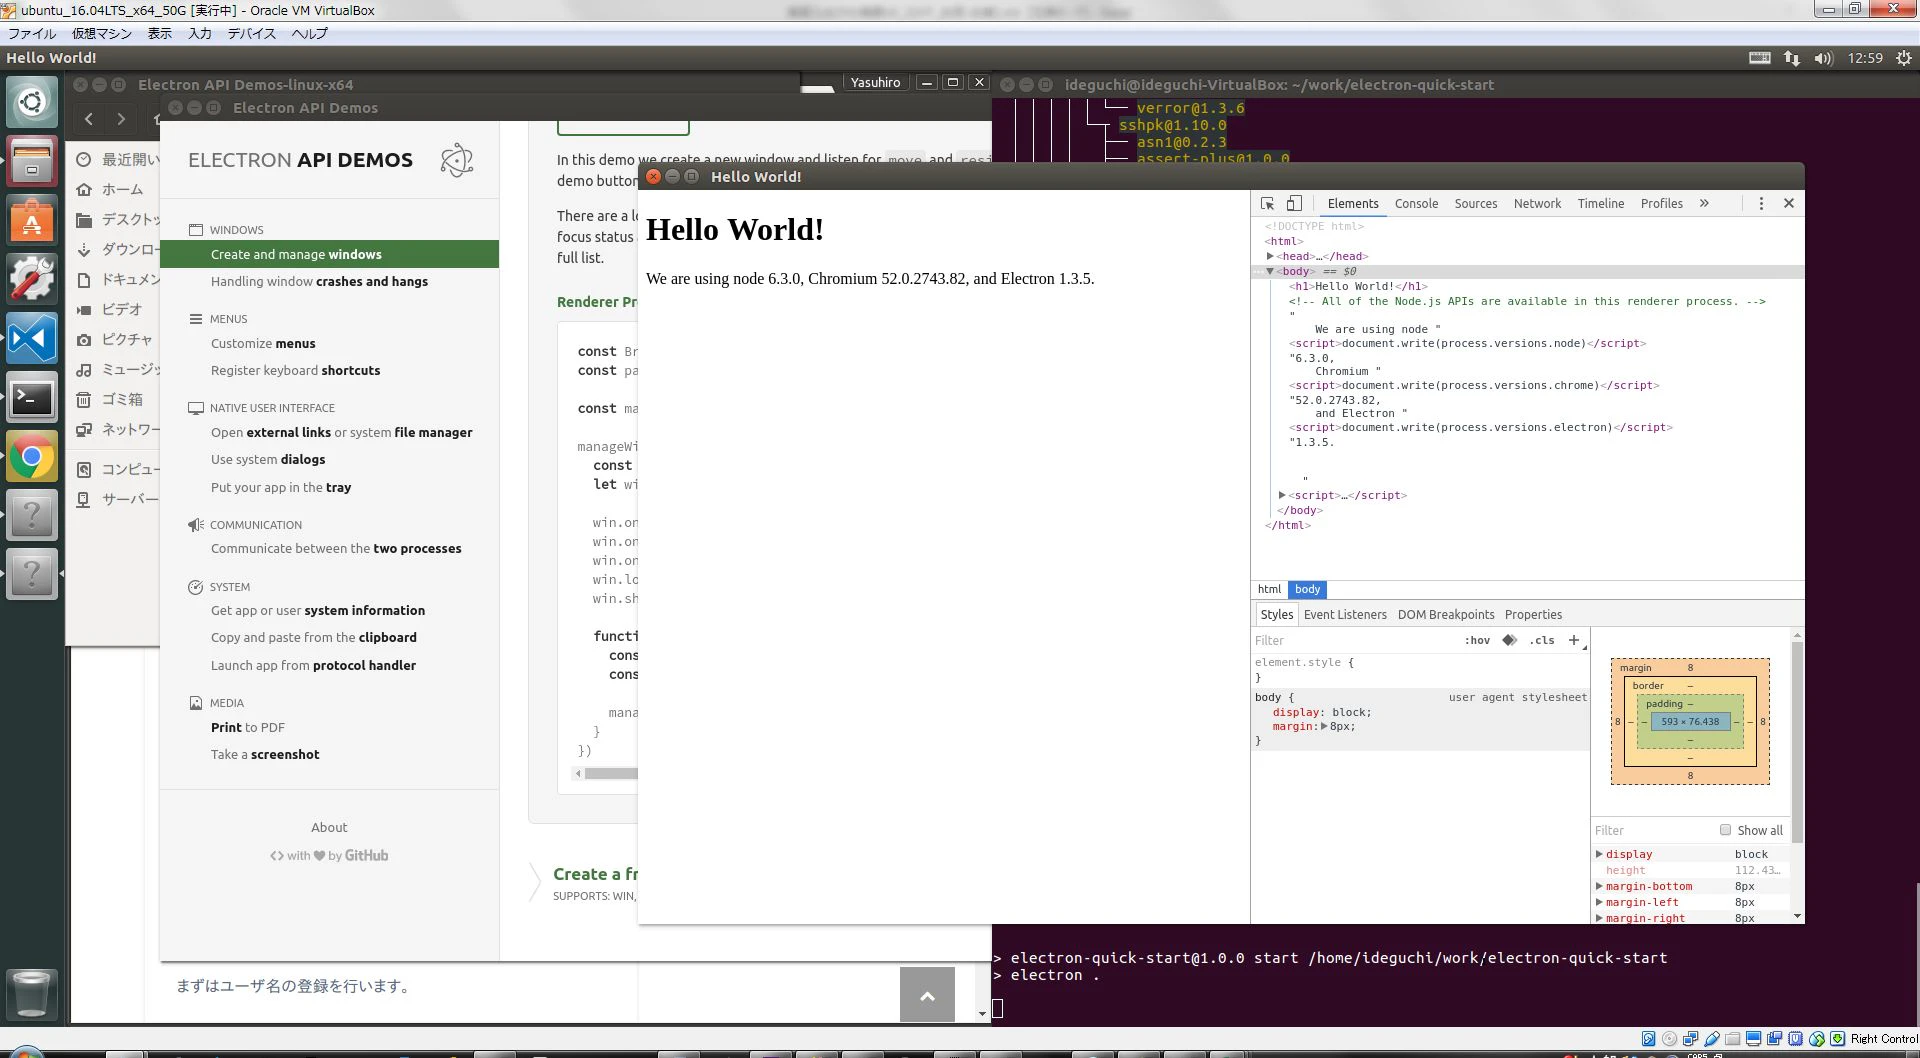Open the network indicator in the top panel

1792,58
